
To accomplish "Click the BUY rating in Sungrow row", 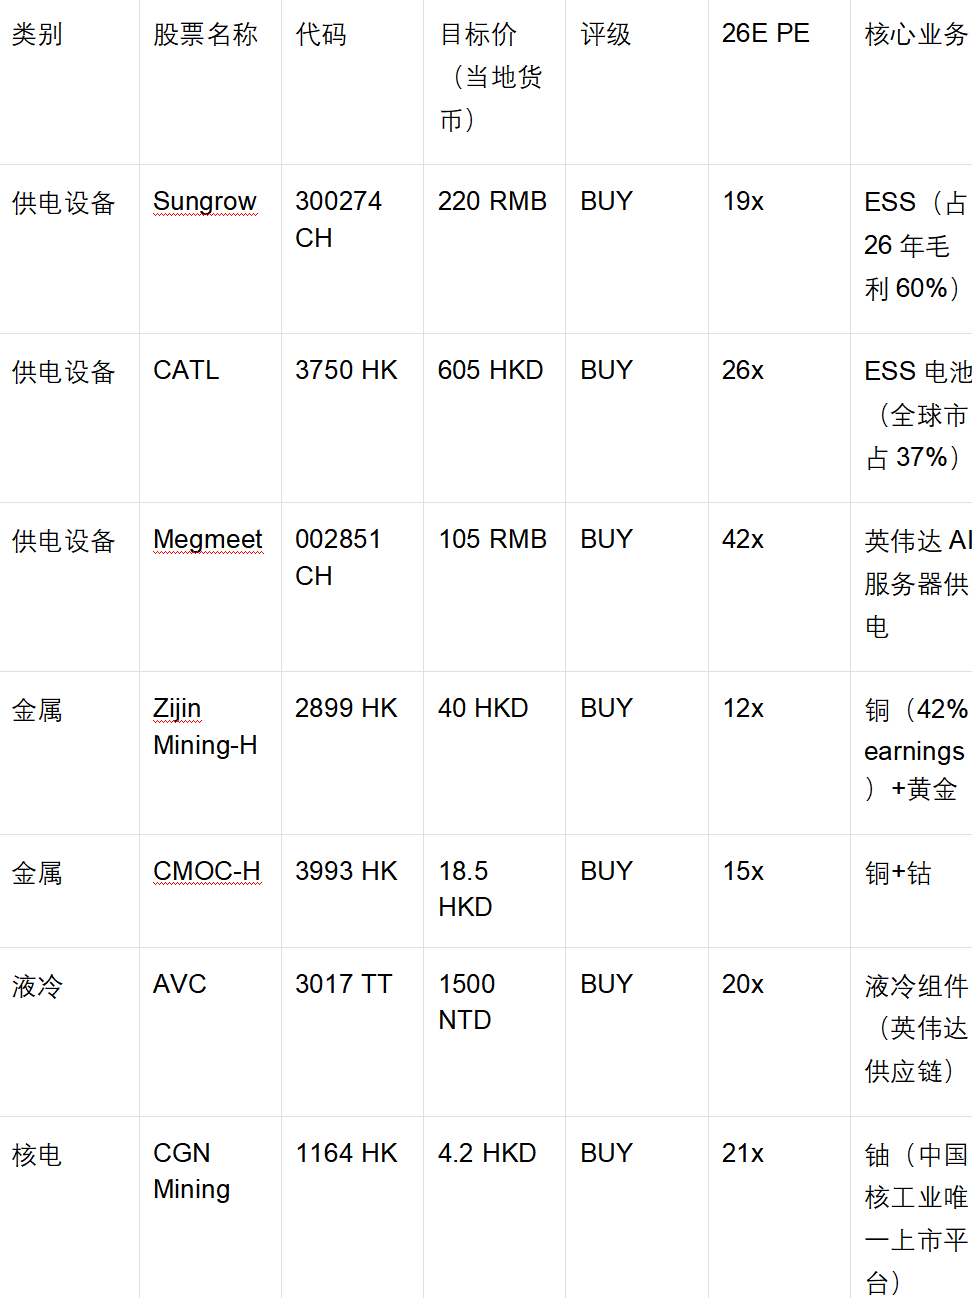I will (606, 202).
